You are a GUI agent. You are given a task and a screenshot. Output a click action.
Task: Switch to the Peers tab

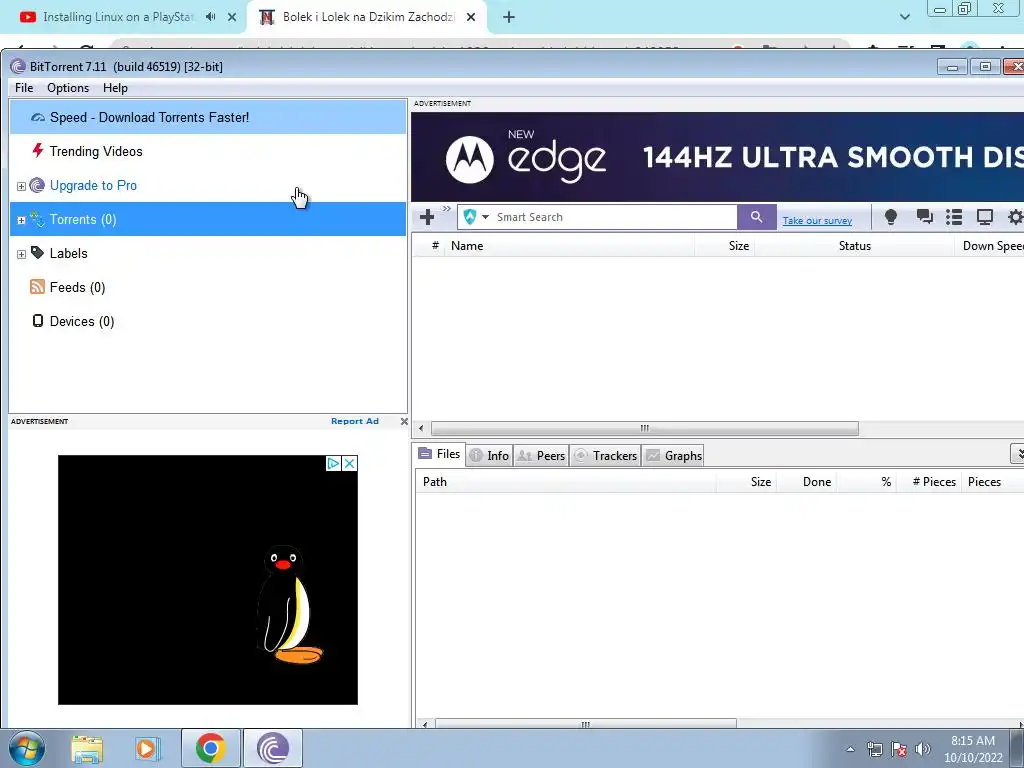pos(541,456)
